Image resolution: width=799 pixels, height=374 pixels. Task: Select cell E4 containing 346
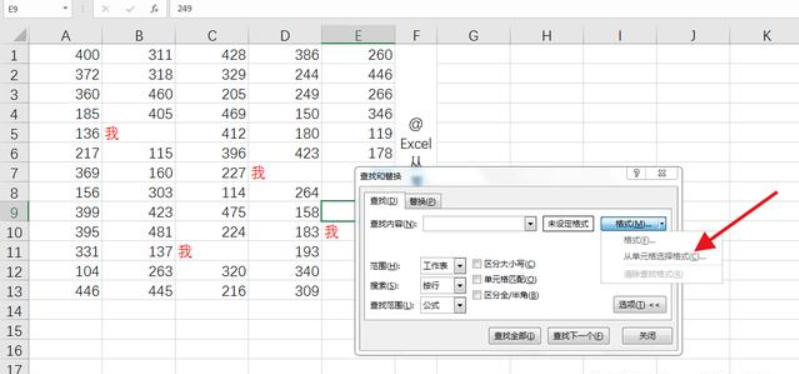coord(358,114)
